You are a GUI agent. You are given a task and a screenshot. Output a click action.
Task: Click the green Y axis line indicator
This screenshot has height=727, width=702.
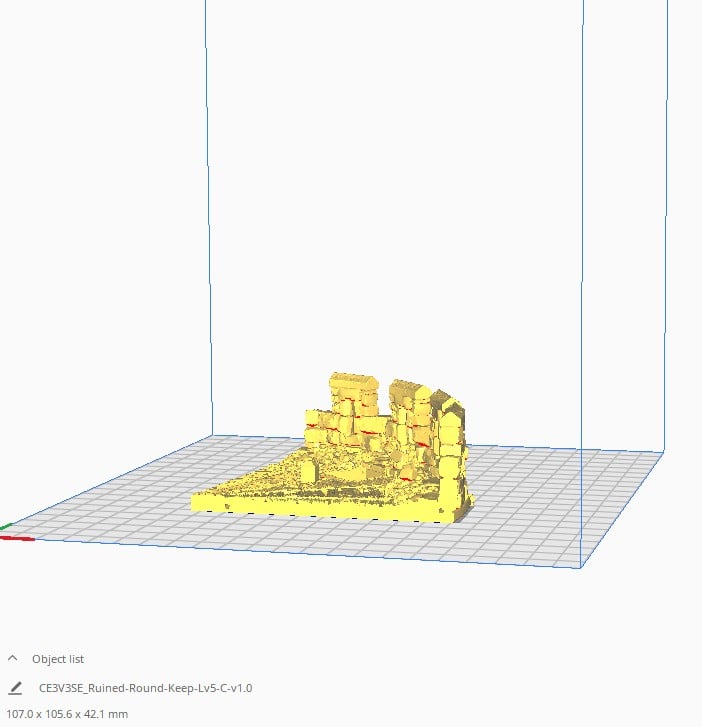click(6, 526)
